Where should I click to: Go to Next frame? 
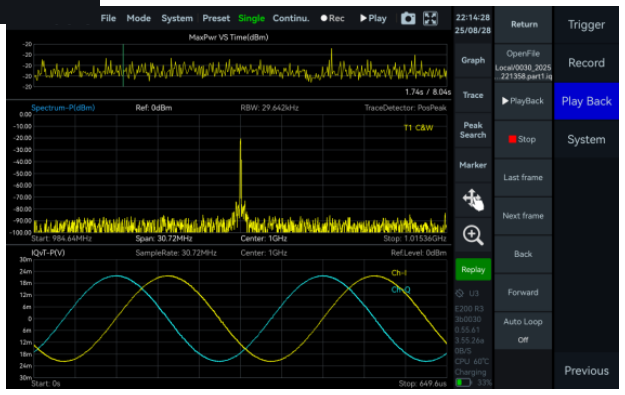pyautogui.click(x=523, y=216)
